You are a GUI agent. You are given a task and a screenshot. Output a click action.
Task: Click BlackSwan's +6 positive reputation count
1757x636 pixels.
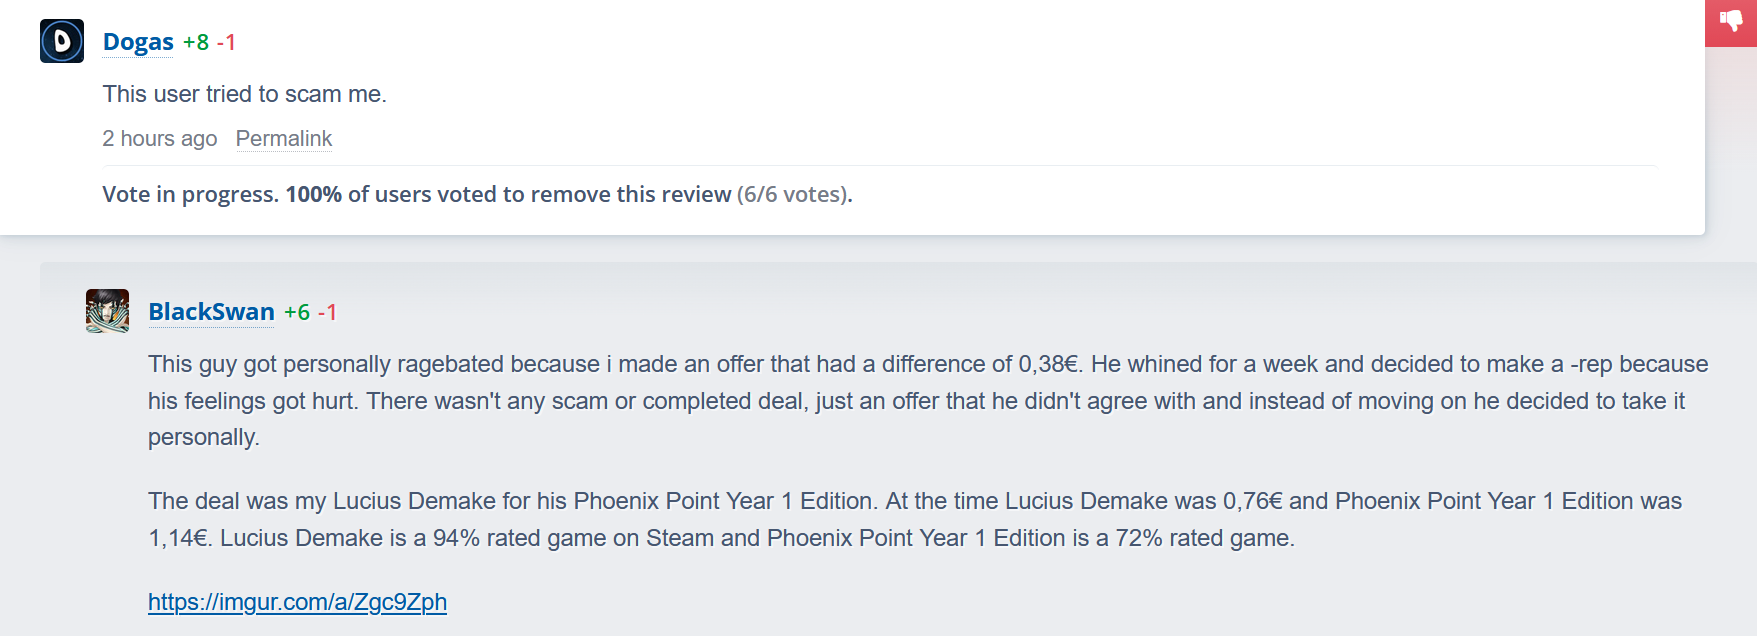(x=297, y=312)
